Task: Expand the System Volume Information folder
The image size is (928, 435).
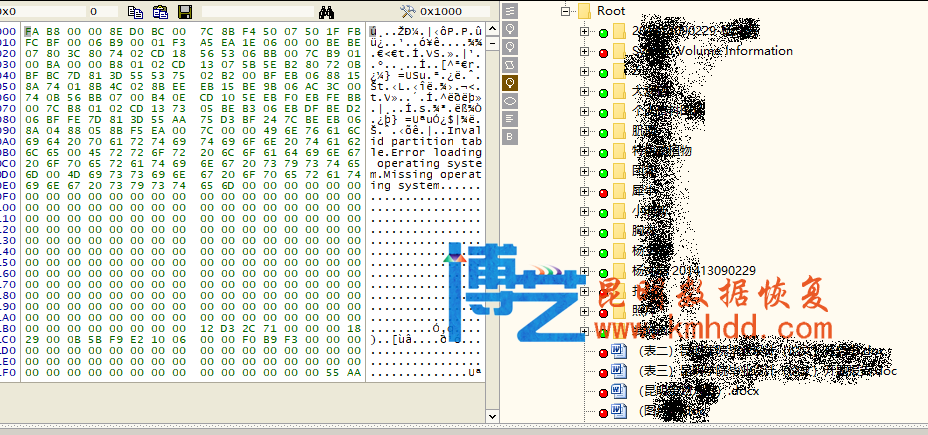Action: pos(584,52)
